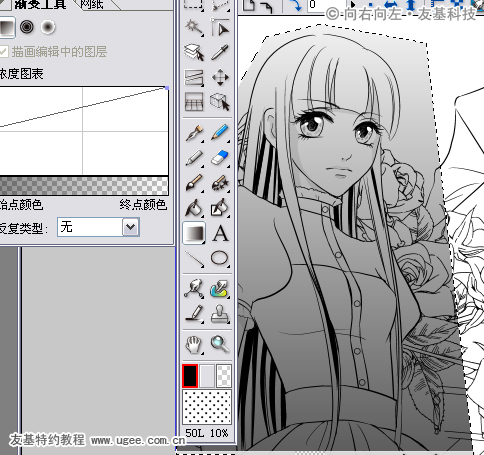Click the rotation angle field showing 0
This screenshot has width=484, height=455.
pyautogui.click(x=326, y=5)
